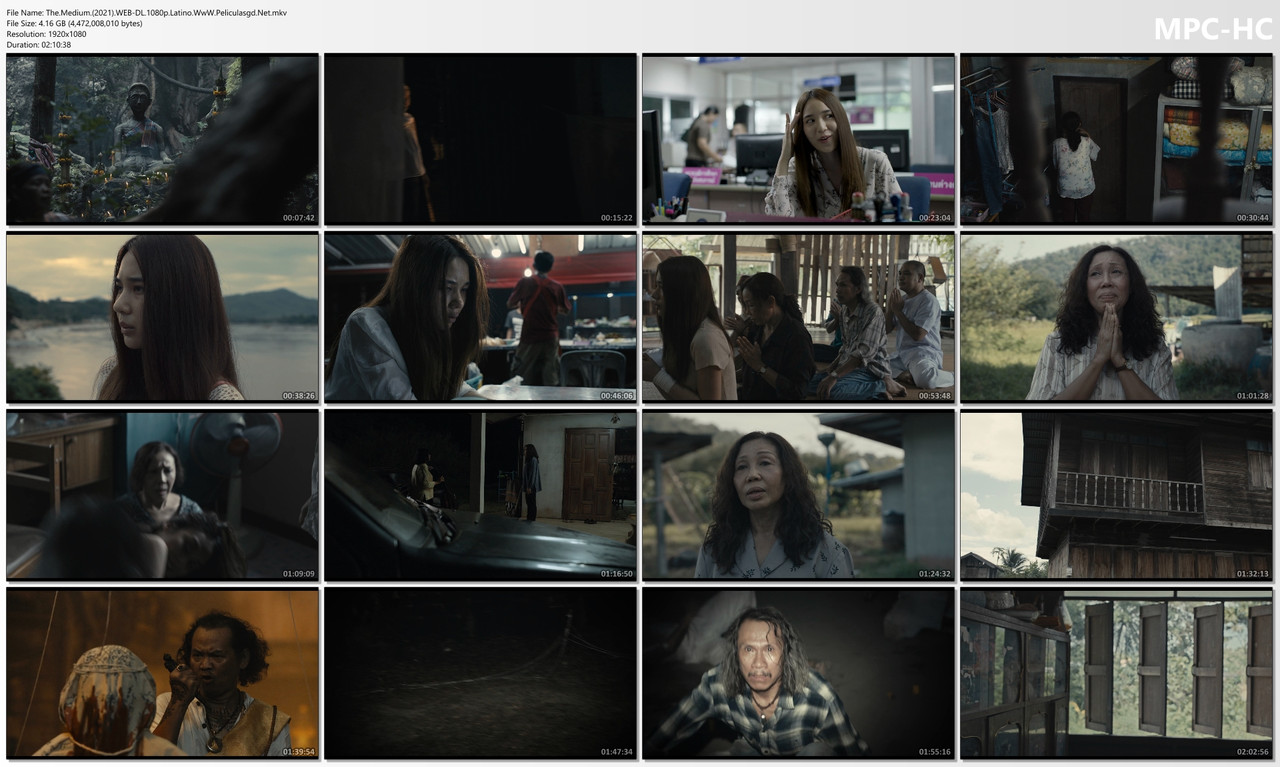Open the group praying thumbnail 00:53:48
Image resolution: width=1280 pixels, height=767 pixels.
tap(798, 318)
